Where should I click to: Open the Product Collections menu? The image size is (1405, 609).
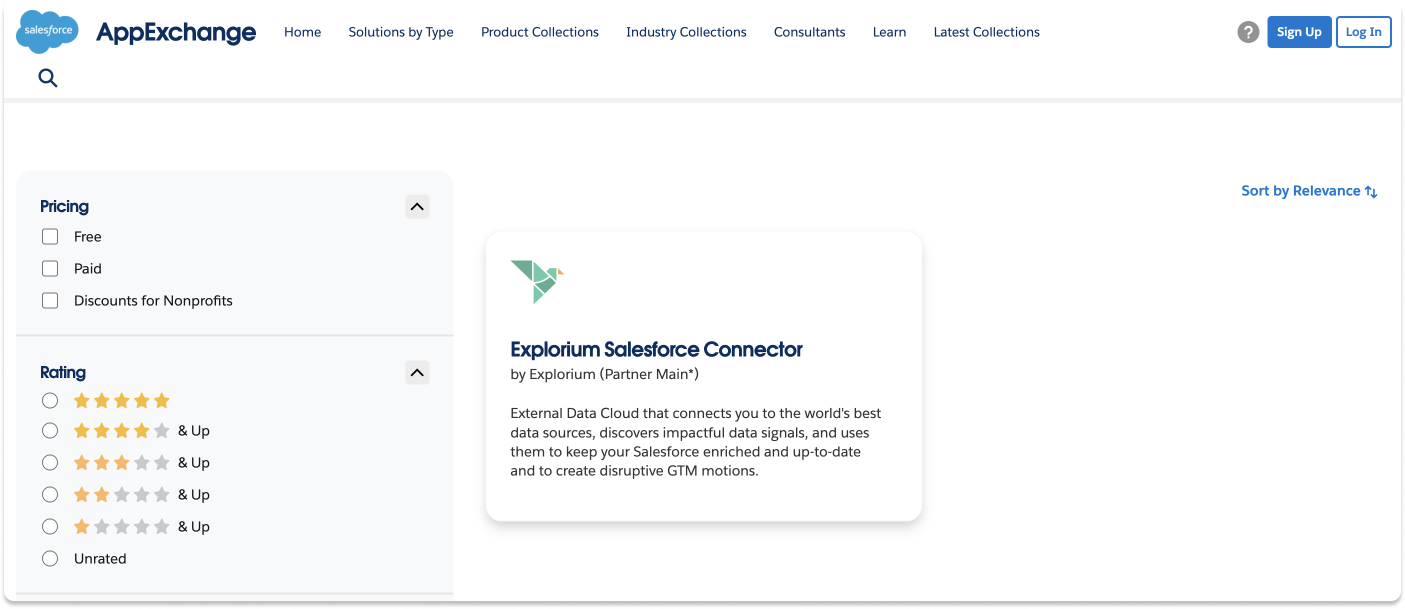[x=539, y=31]
